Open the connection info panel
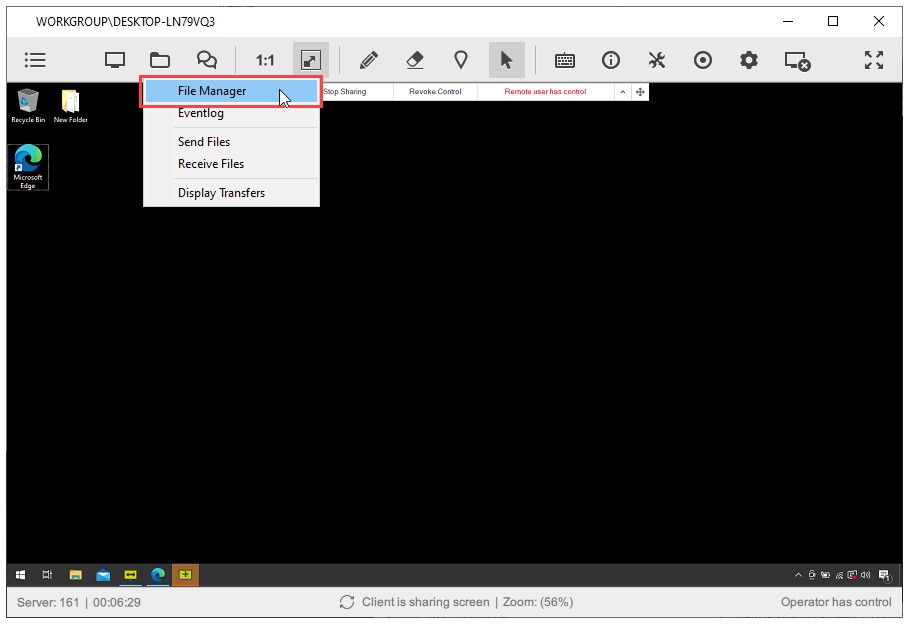This screenshot has width=910, height=624. coord(611,60)
